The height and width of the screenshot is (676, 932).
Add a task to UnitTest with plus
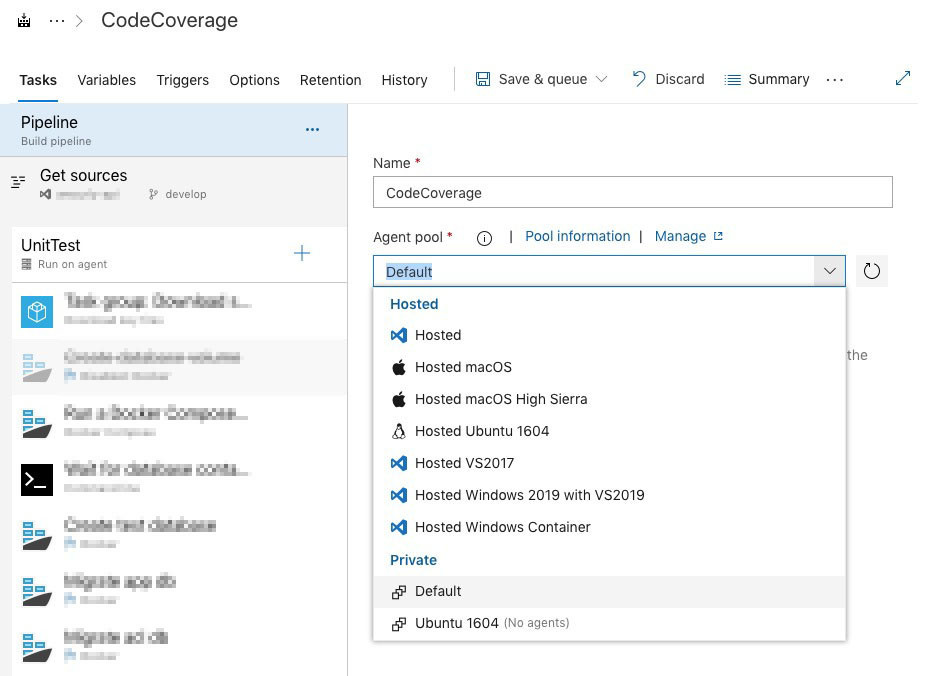302,253
